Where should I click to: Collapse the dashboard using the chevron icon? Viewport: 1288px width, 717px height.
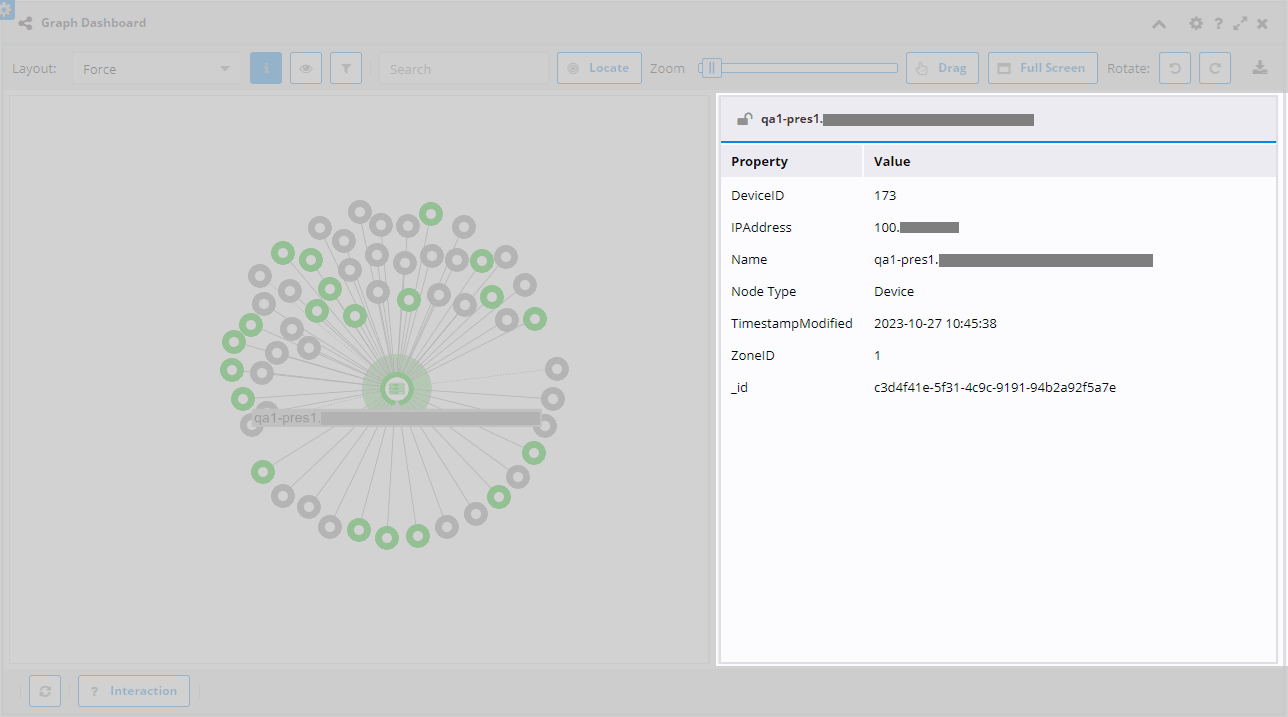[1158, 22]
